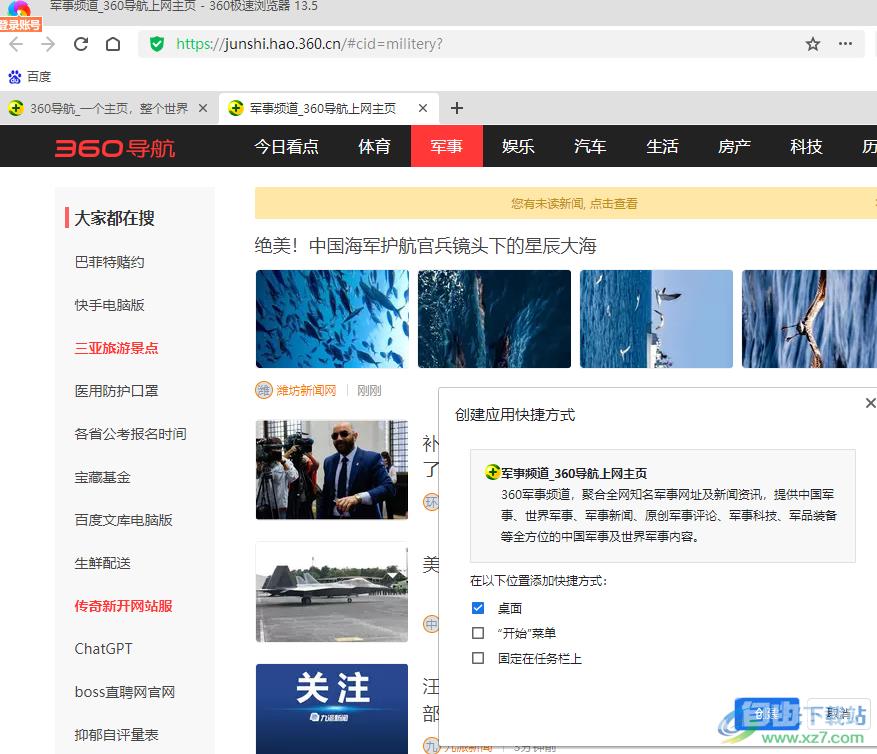Open the 房产 channel
The height and width of the screenshot is (754, 877).
pos(734,147)
